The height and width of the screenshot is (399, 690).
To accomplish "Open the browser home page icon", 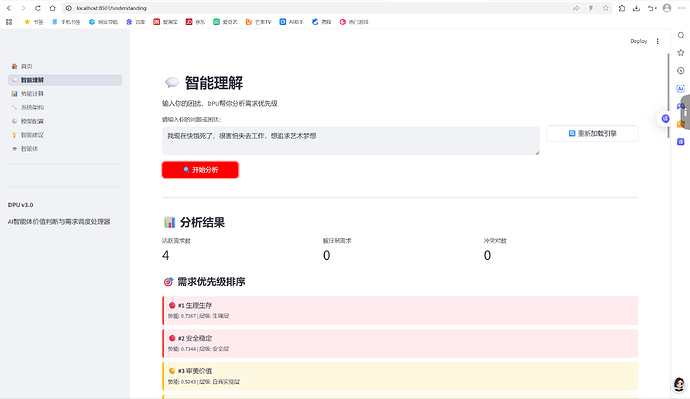I will click(52, 8).
